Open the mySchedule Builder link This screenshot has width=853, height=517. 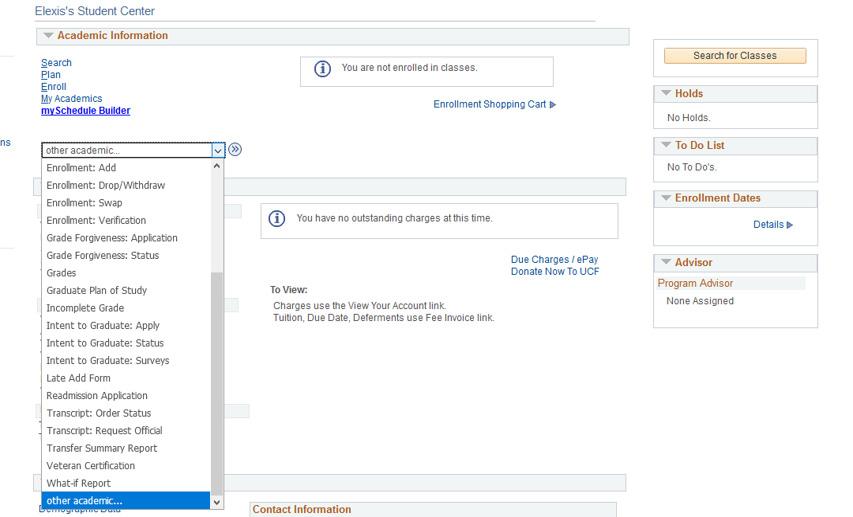[x=85, y=110]
